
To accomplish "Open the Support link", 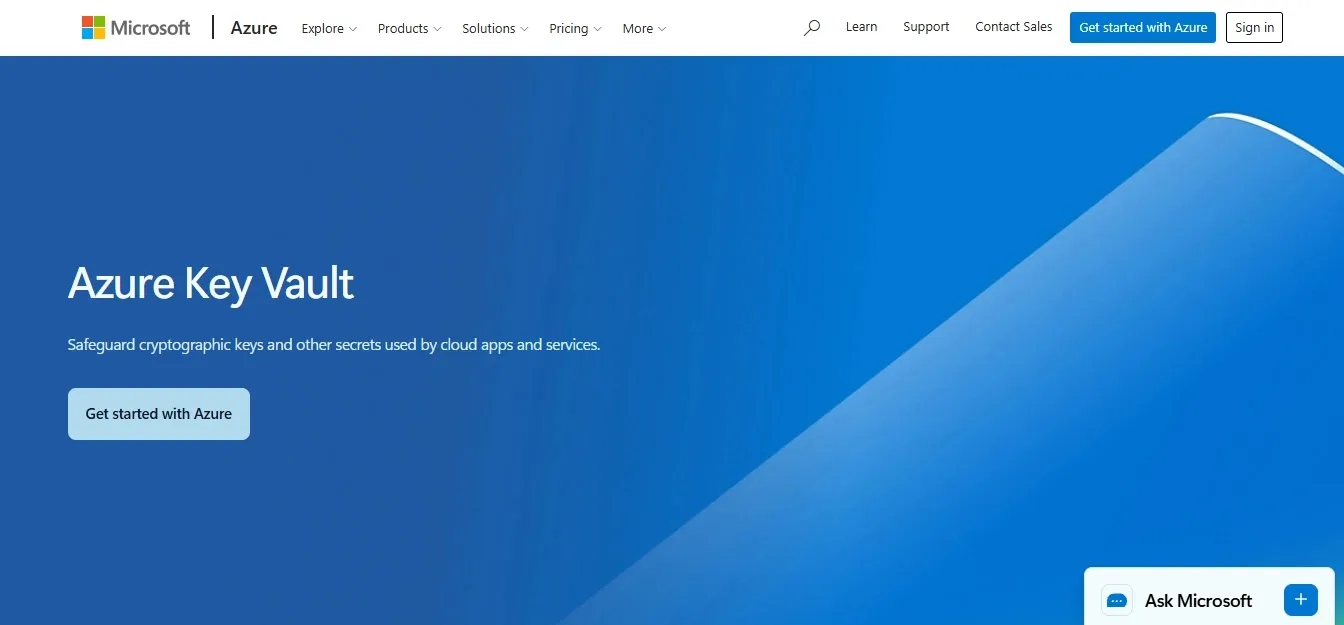I will click(926, 27).
